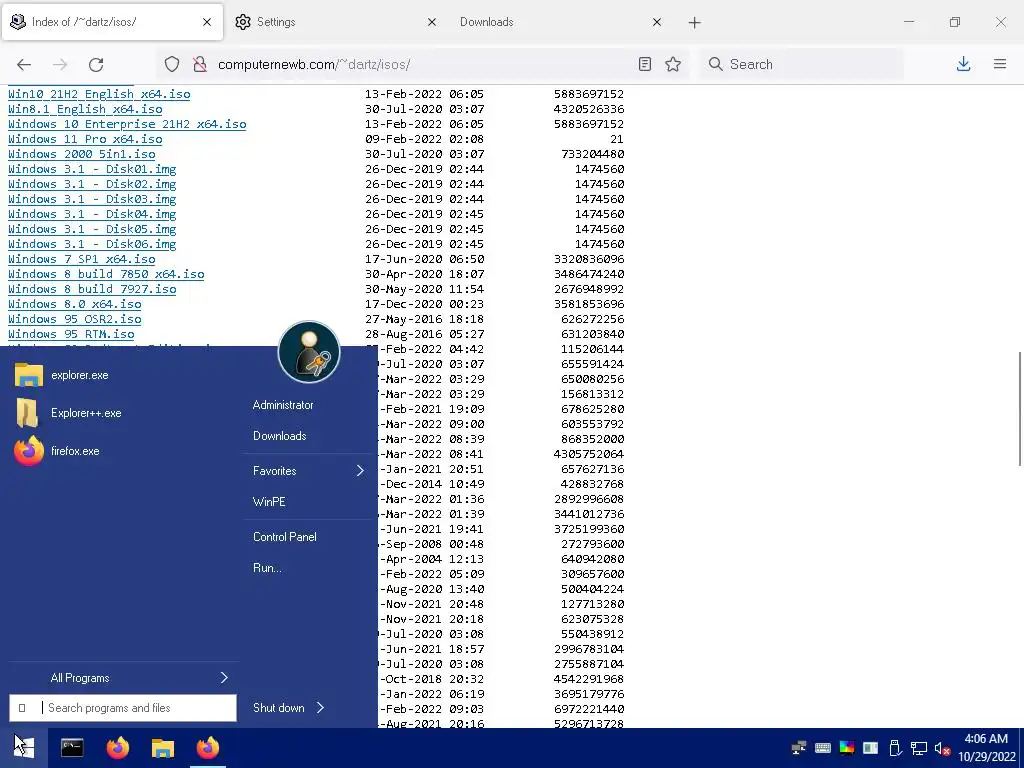1024x768 pixels.
Task: Click the forward navigation arrow
Action: tap(60, 64)
